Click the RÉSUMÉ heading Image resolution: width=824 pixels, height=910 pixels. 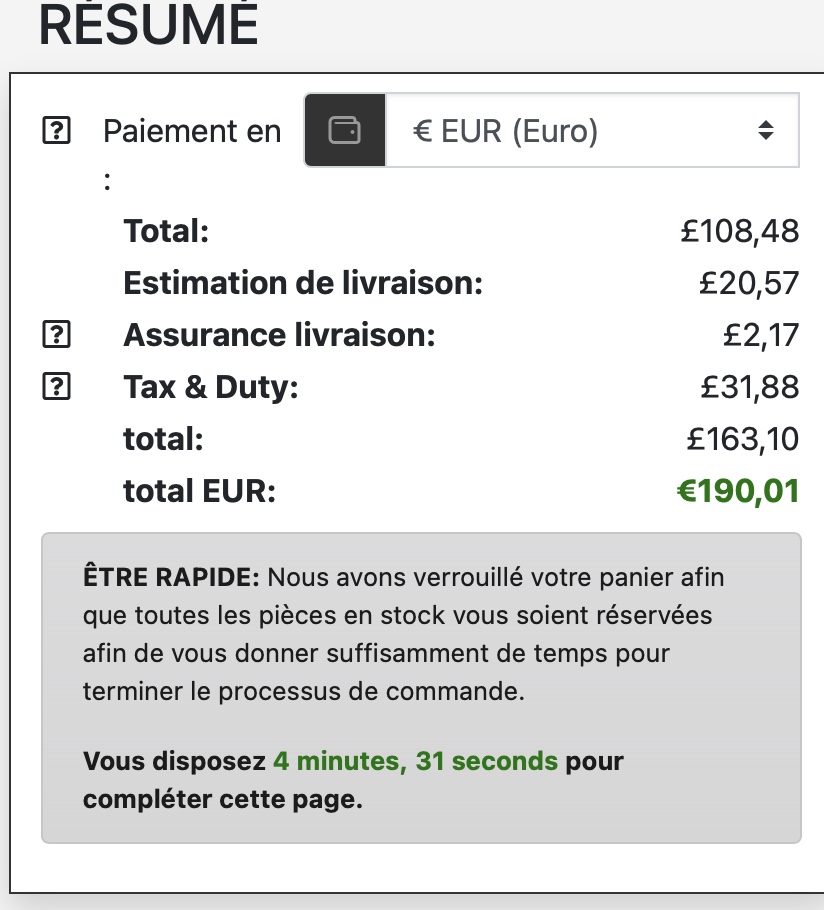point(148,25)
